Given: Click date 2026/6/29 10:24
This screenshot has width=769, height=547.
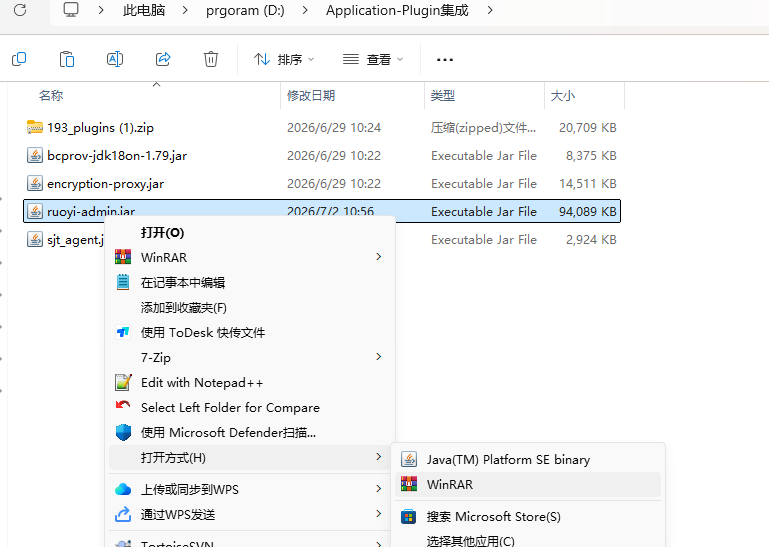Looking at the screenshot, I should point(334,128).
